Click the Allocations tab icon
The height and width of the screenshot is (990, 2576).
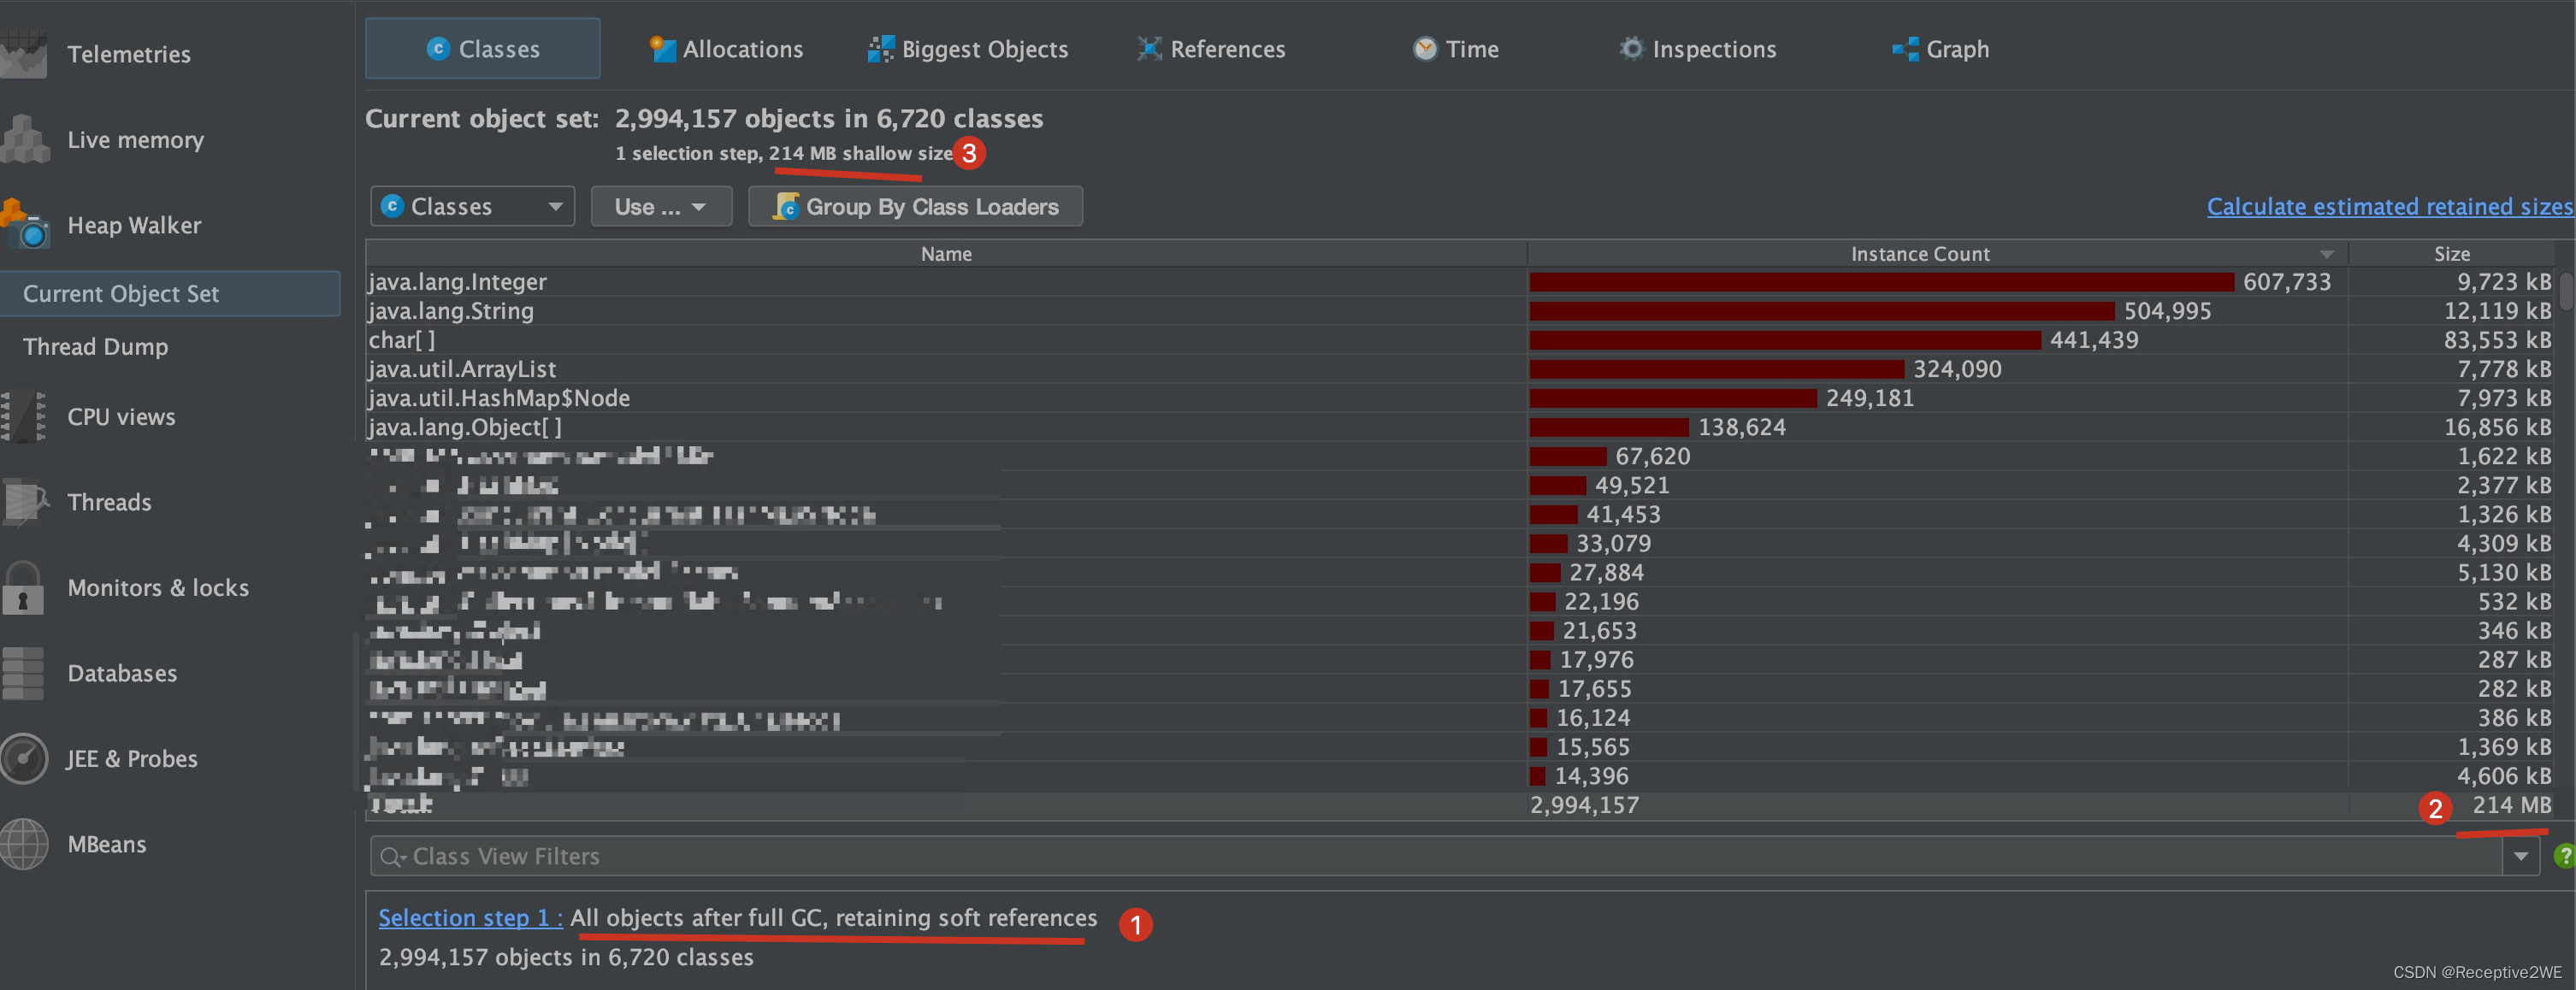[662, 49]
